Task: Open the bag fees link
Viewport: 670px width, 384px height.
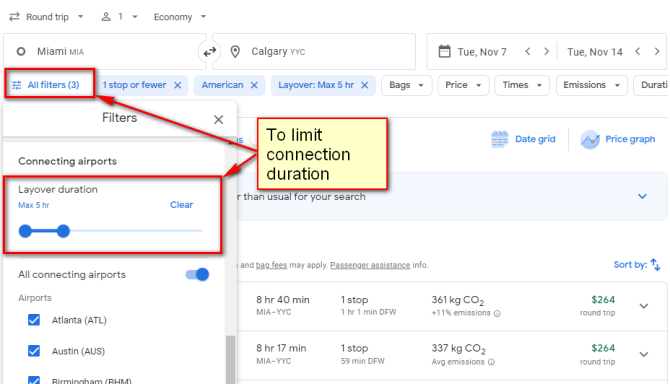Action: (x=271, y=265)
